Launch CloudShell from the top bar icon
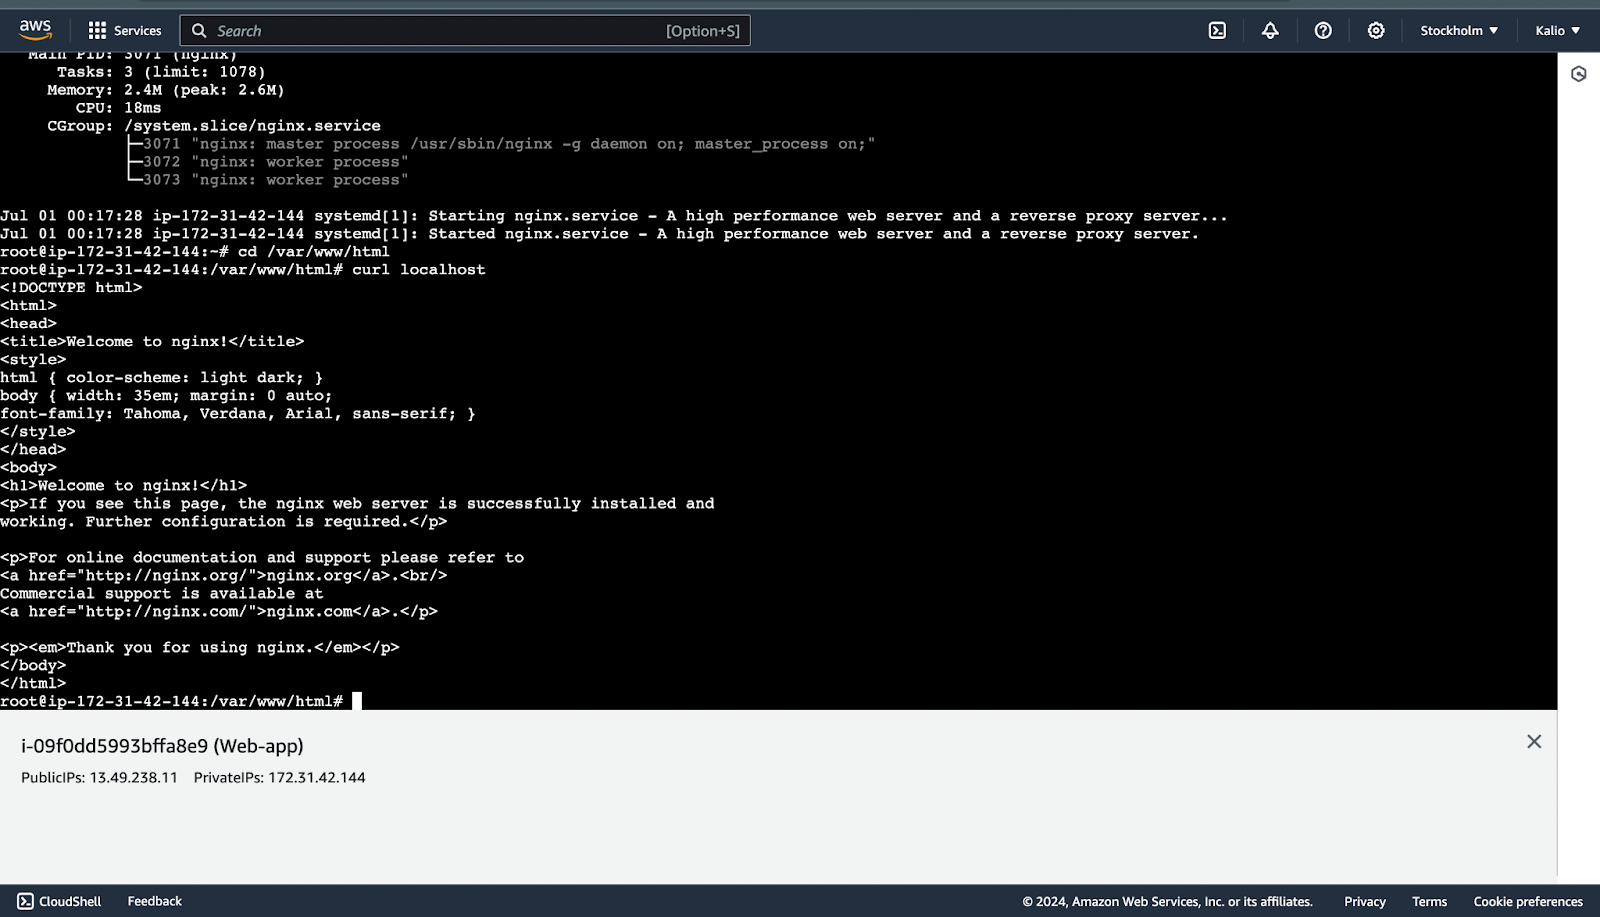Image resolution: width=1600 pixels, height=917 pixels. pos(1217,31)
